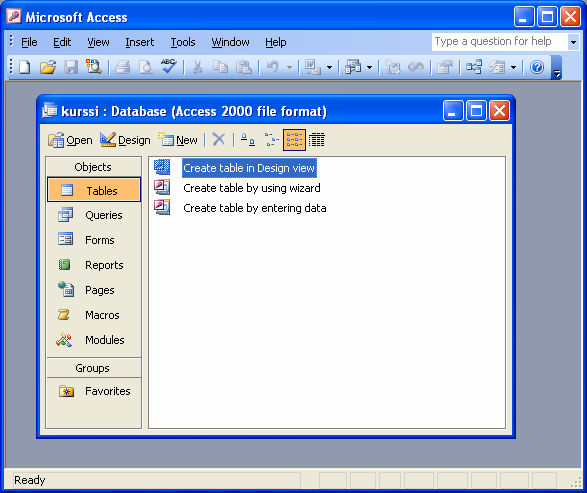Click the Undo arrow icon

point(273,67)
